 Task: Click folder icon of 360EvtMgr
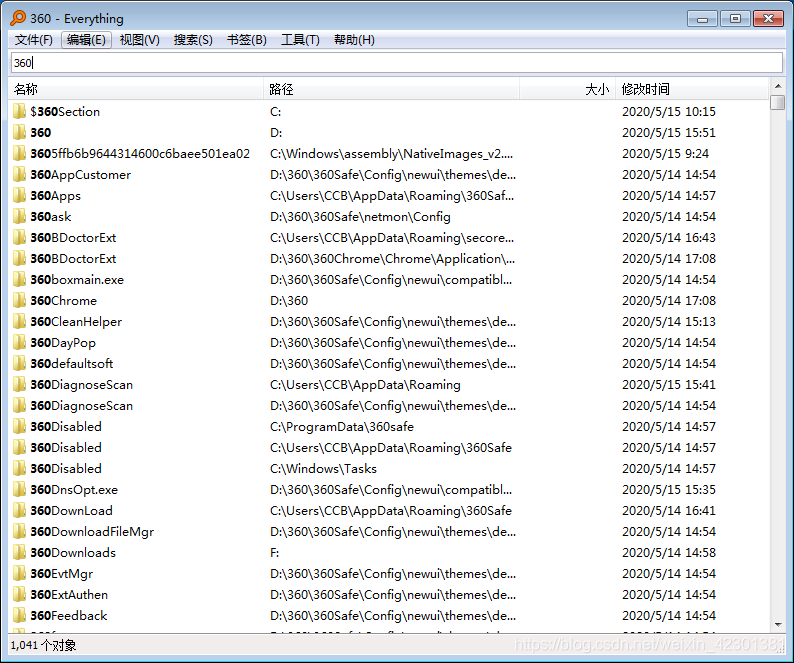[19, 574]
